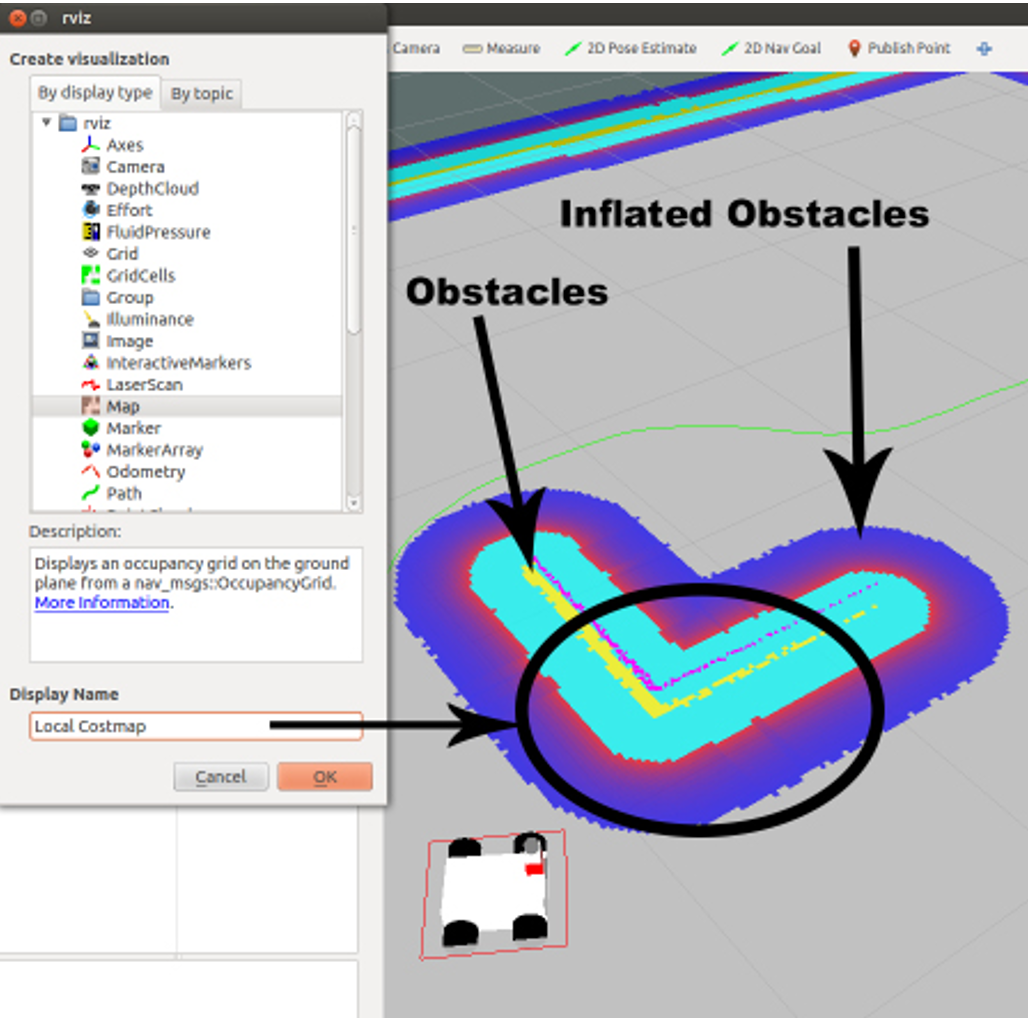Select the Illuminance icon
Viewport: 1028px width, 1018px height.
point(90,319)
